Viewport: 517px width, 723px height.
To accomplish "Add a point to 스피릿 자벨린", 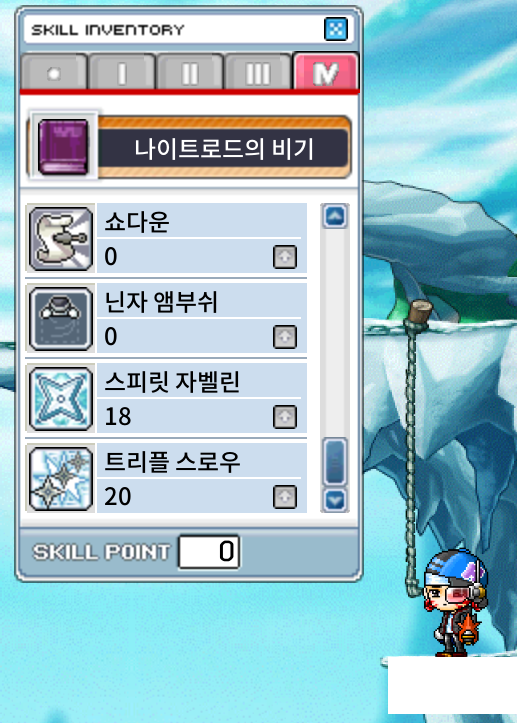I will point(285,417).
